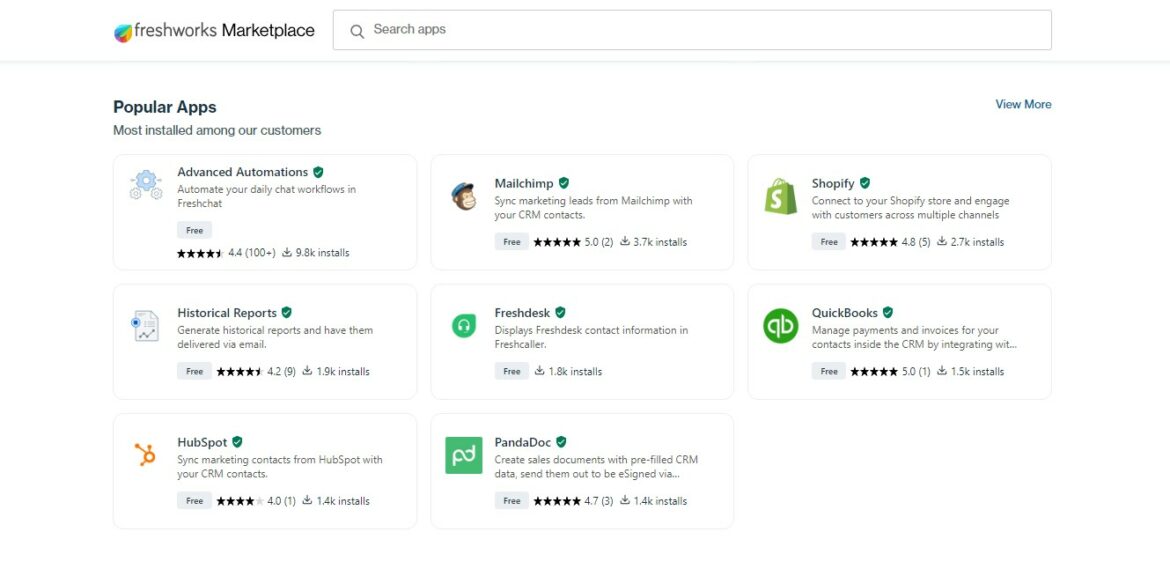Image resolution: width=1170 pixels, height=569 pixels.
Task: Click the download icon beside 1.8k installs
Action: (x=539, y=371)
